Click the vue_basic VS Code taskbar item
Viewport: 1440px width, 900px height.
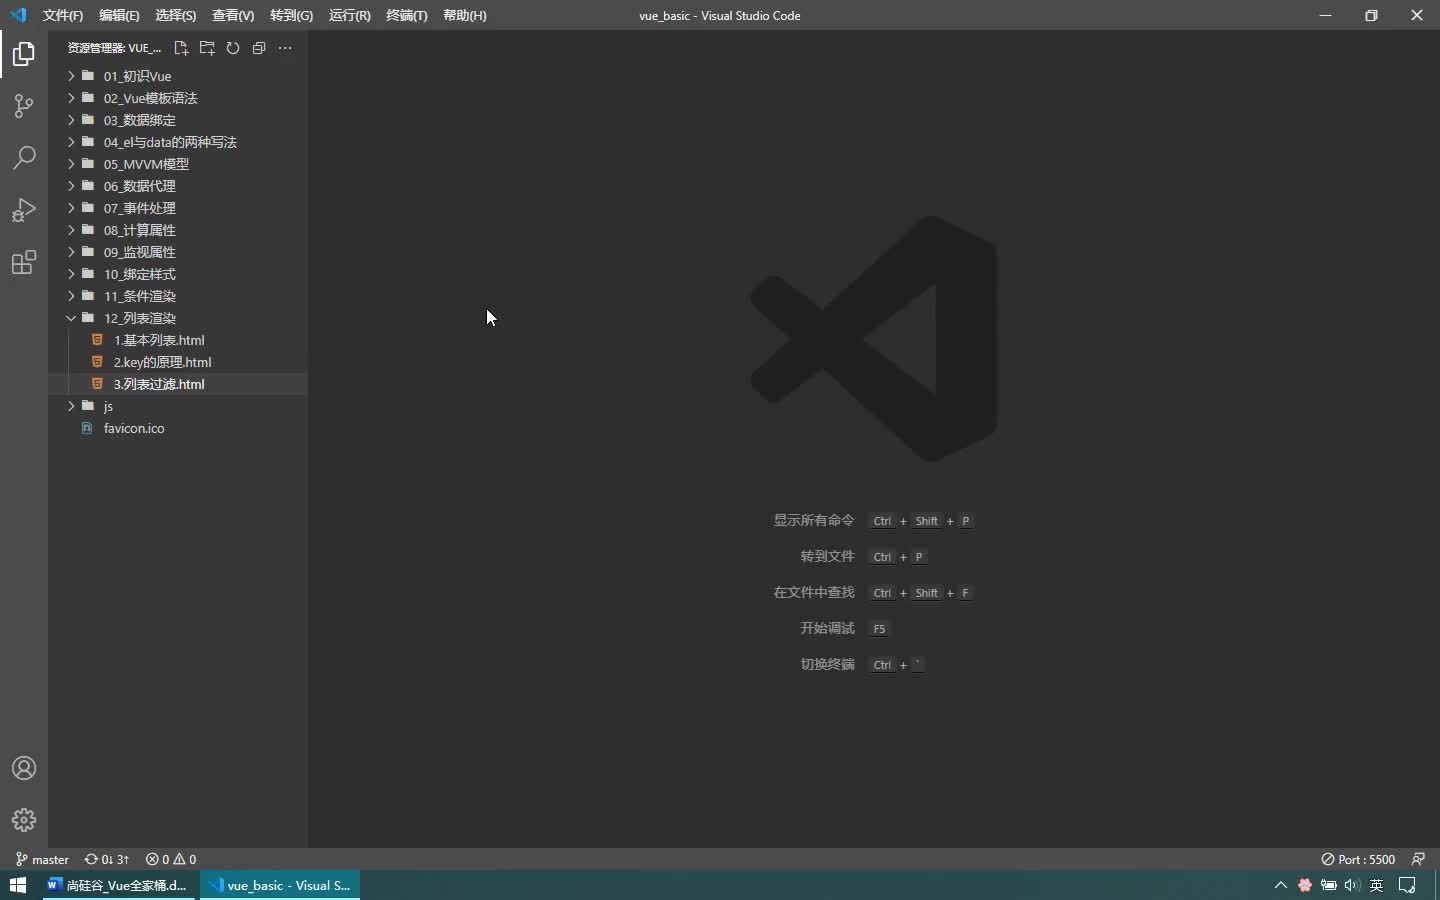click(280, 885)
